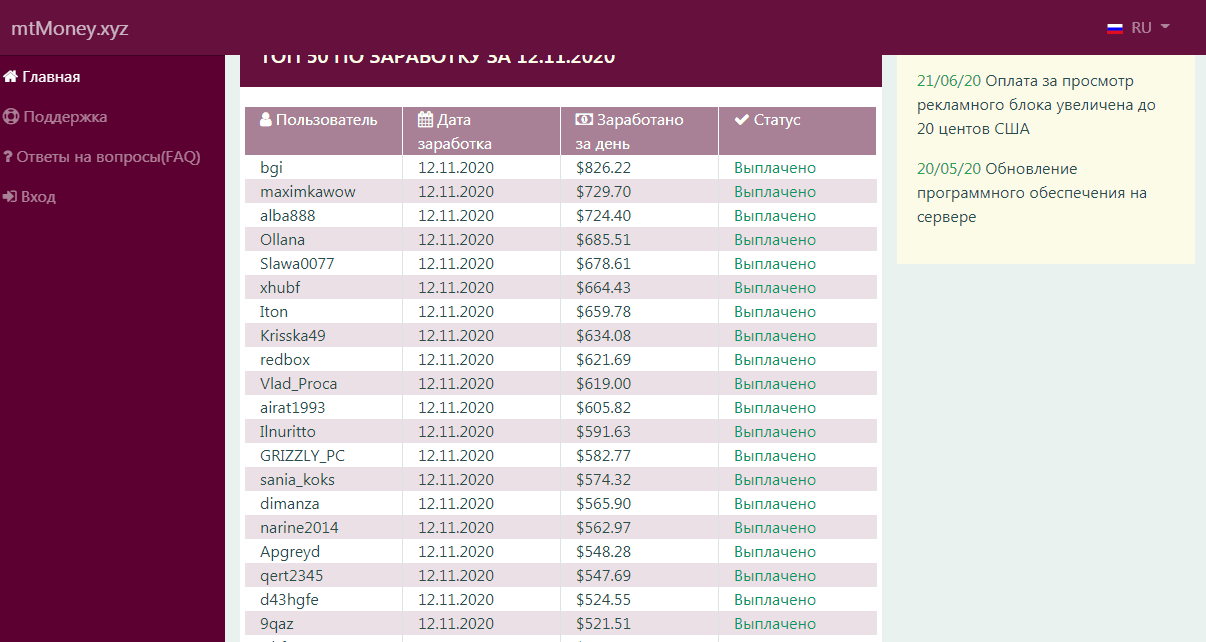Click the calendar icon in Дата заработка header
The image size is (1206, 642).
pos(425,120)
